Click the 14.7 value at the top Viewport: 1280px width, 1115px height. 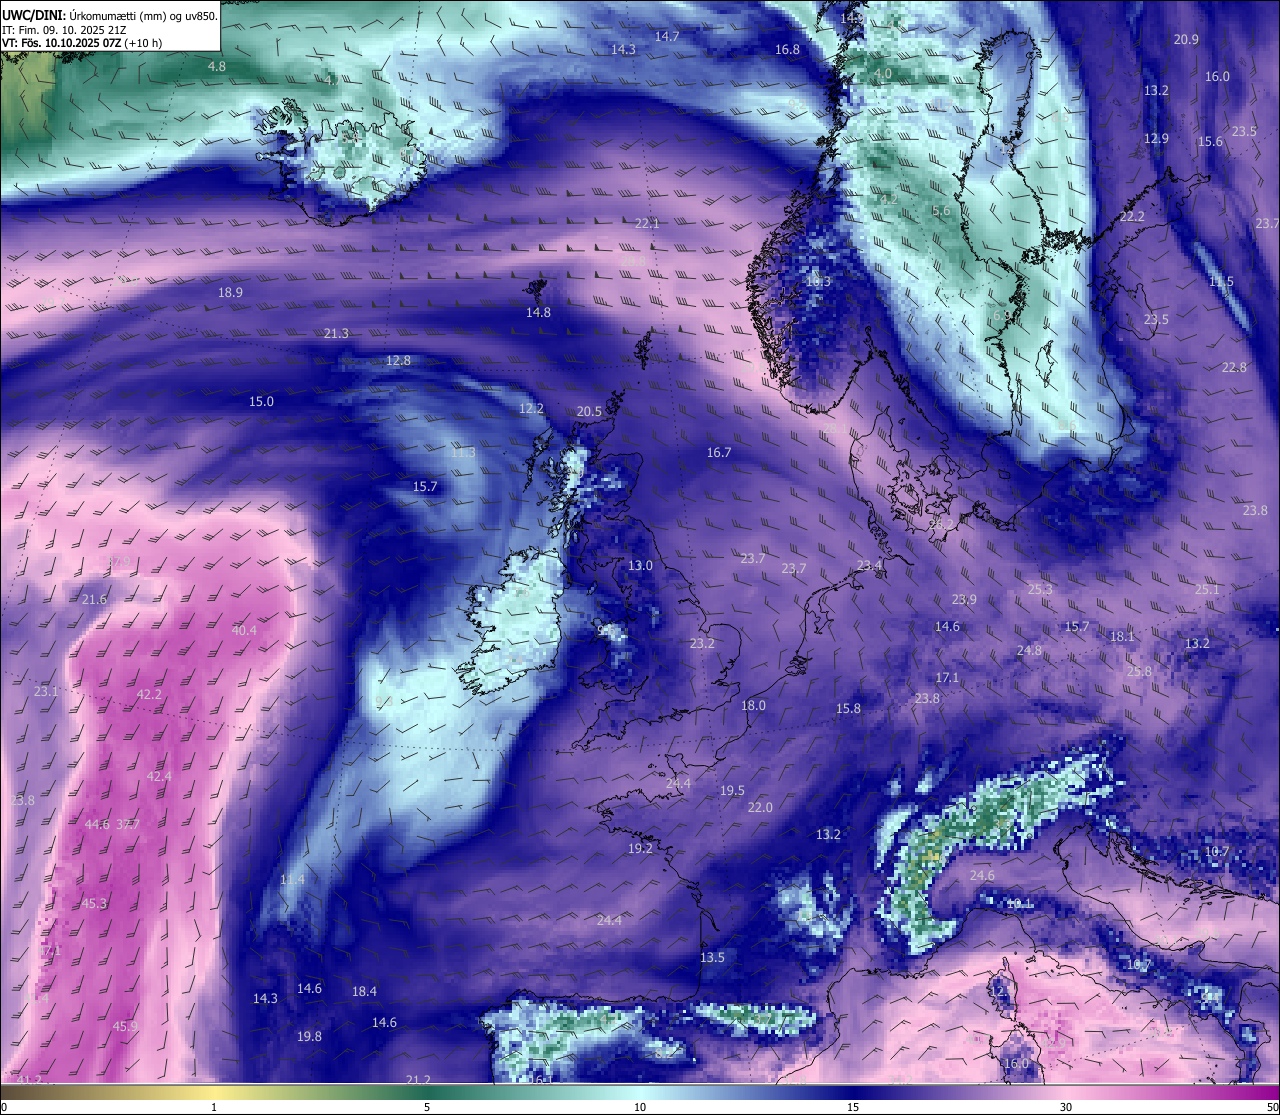(667, 36)
